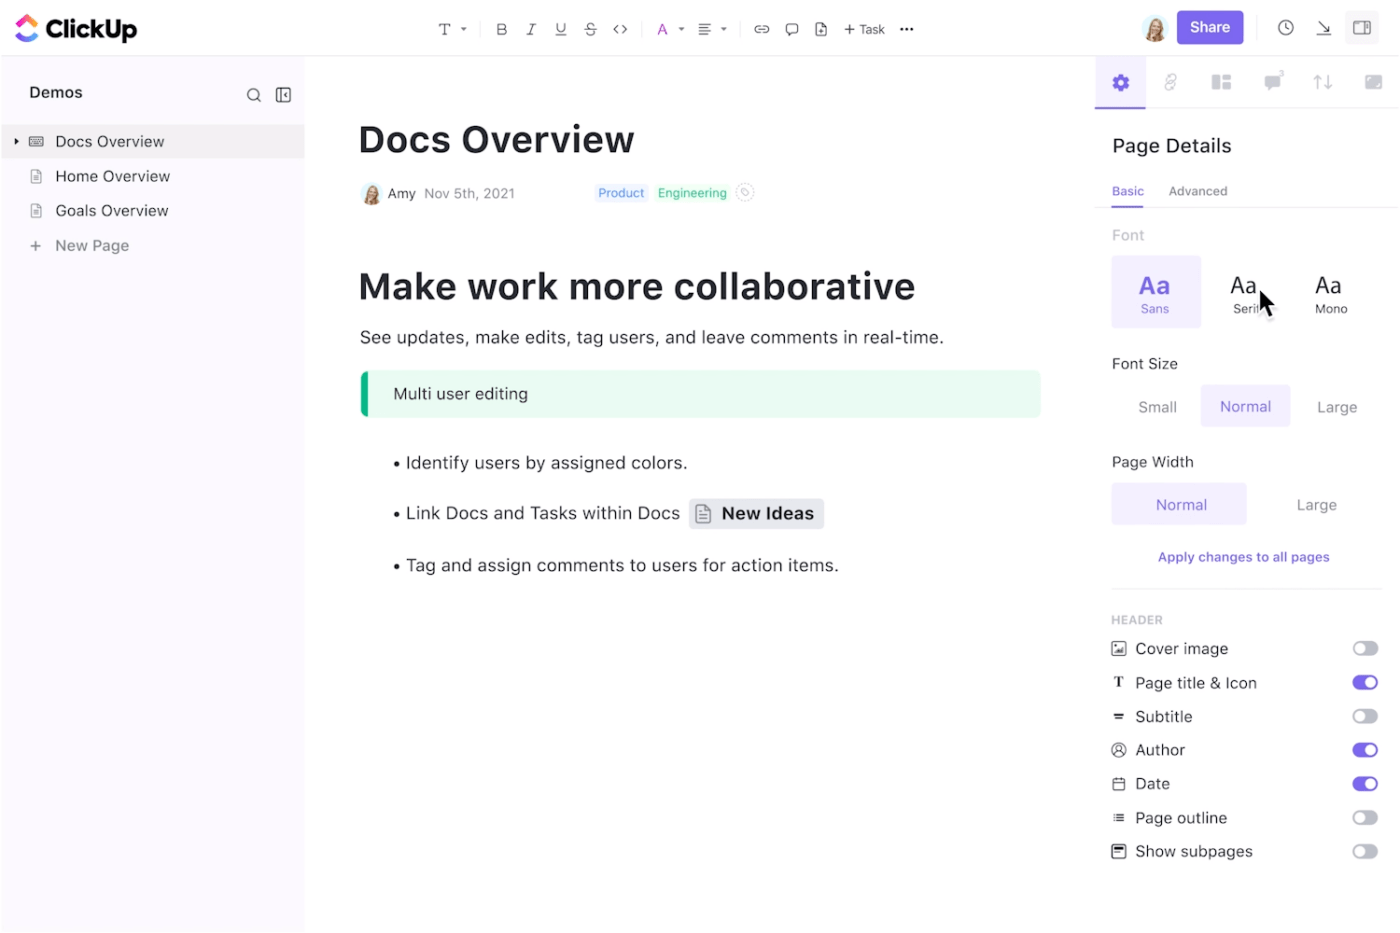
Task: Switch to the Basic tab
Action: (1127, 191)
